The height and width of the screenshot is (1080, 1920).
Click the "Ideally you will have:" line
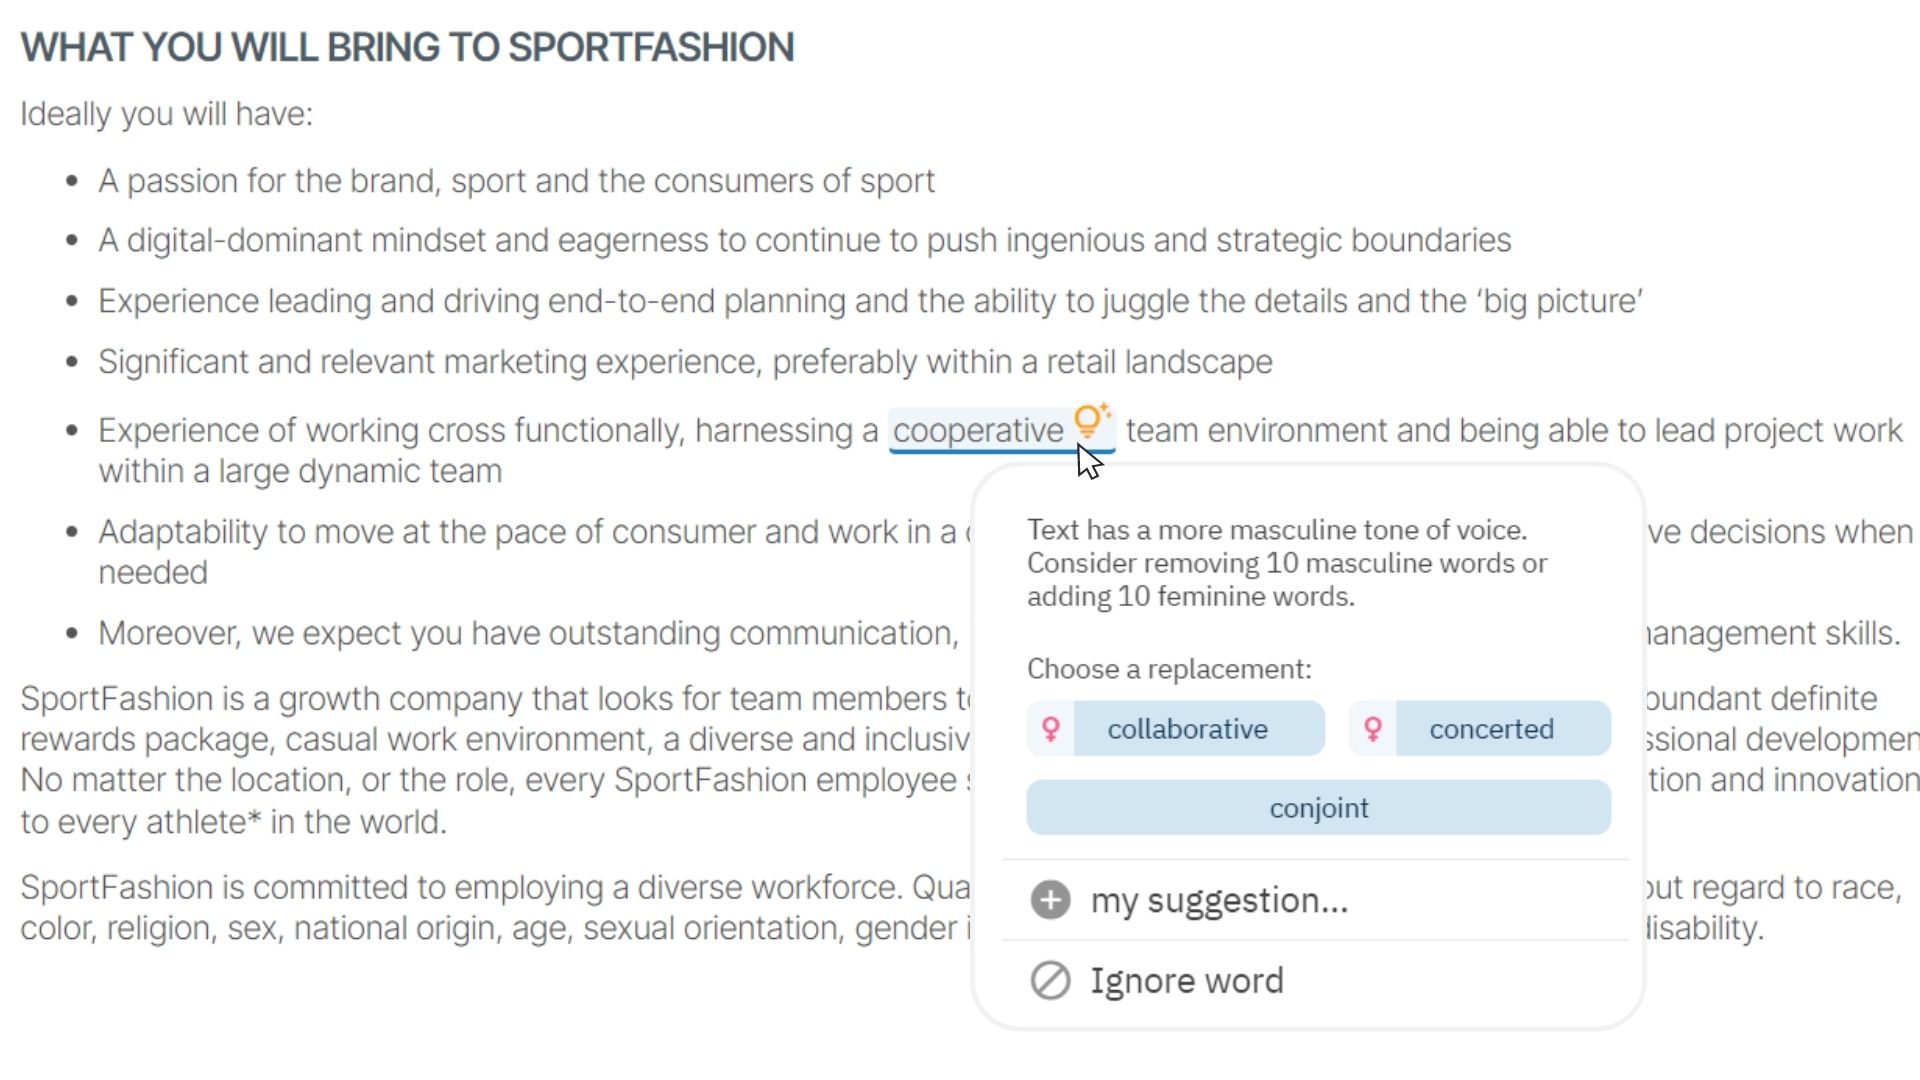coord(166,114)
